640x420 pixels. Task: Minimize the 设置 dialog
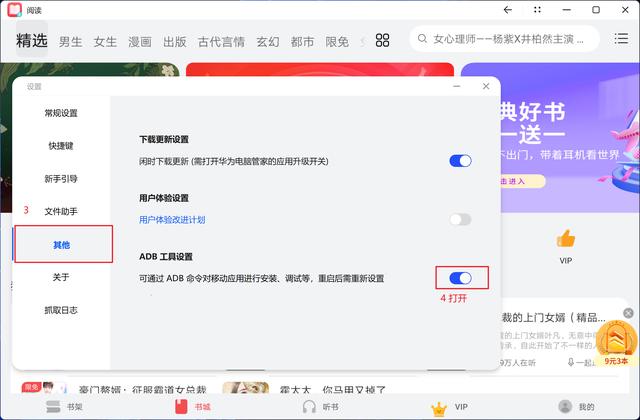click(457, 86)
